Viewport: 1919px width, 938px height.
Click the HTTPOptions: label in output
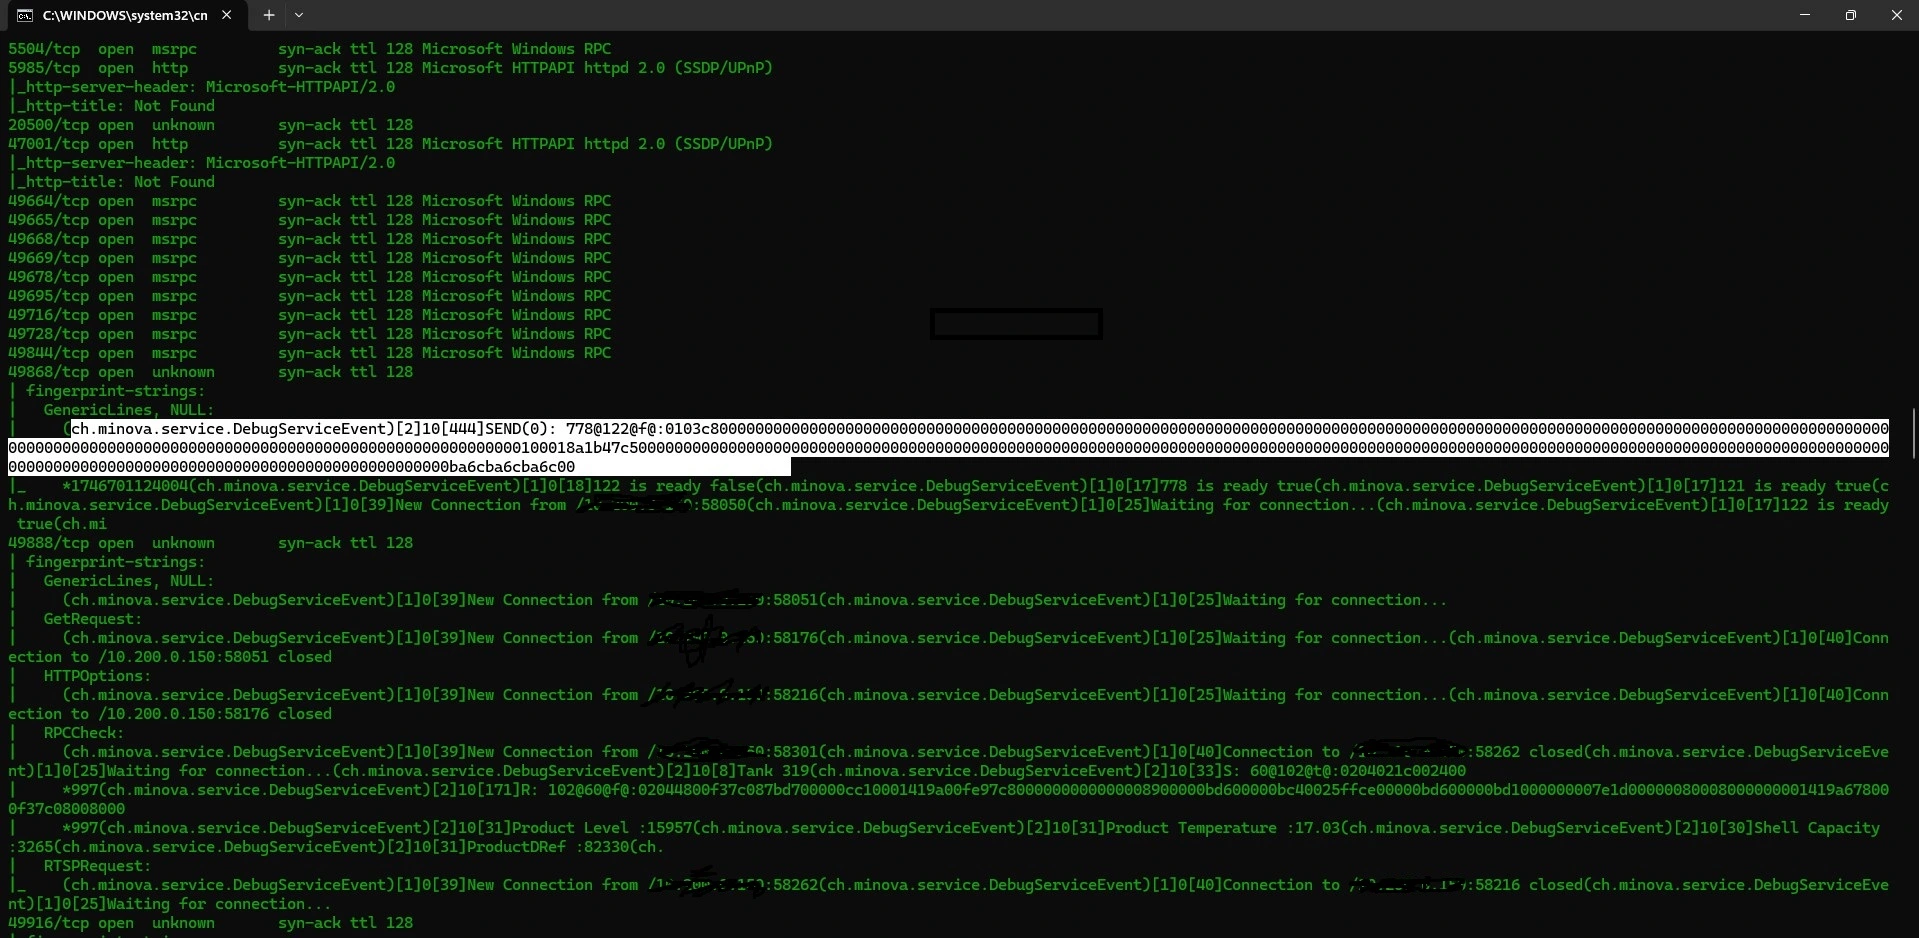pyautogui.click(x=97, y=676)
